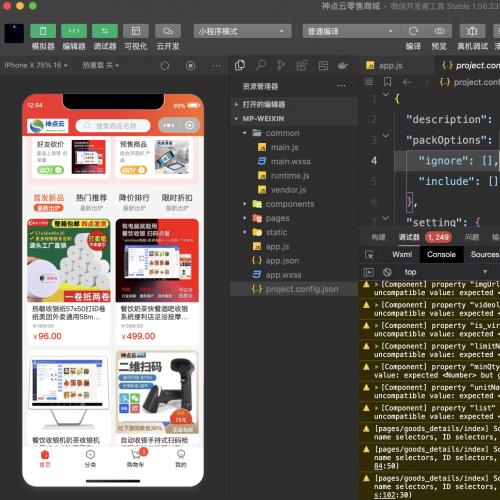Click the project avatar thumbnail

click(14, 34)
